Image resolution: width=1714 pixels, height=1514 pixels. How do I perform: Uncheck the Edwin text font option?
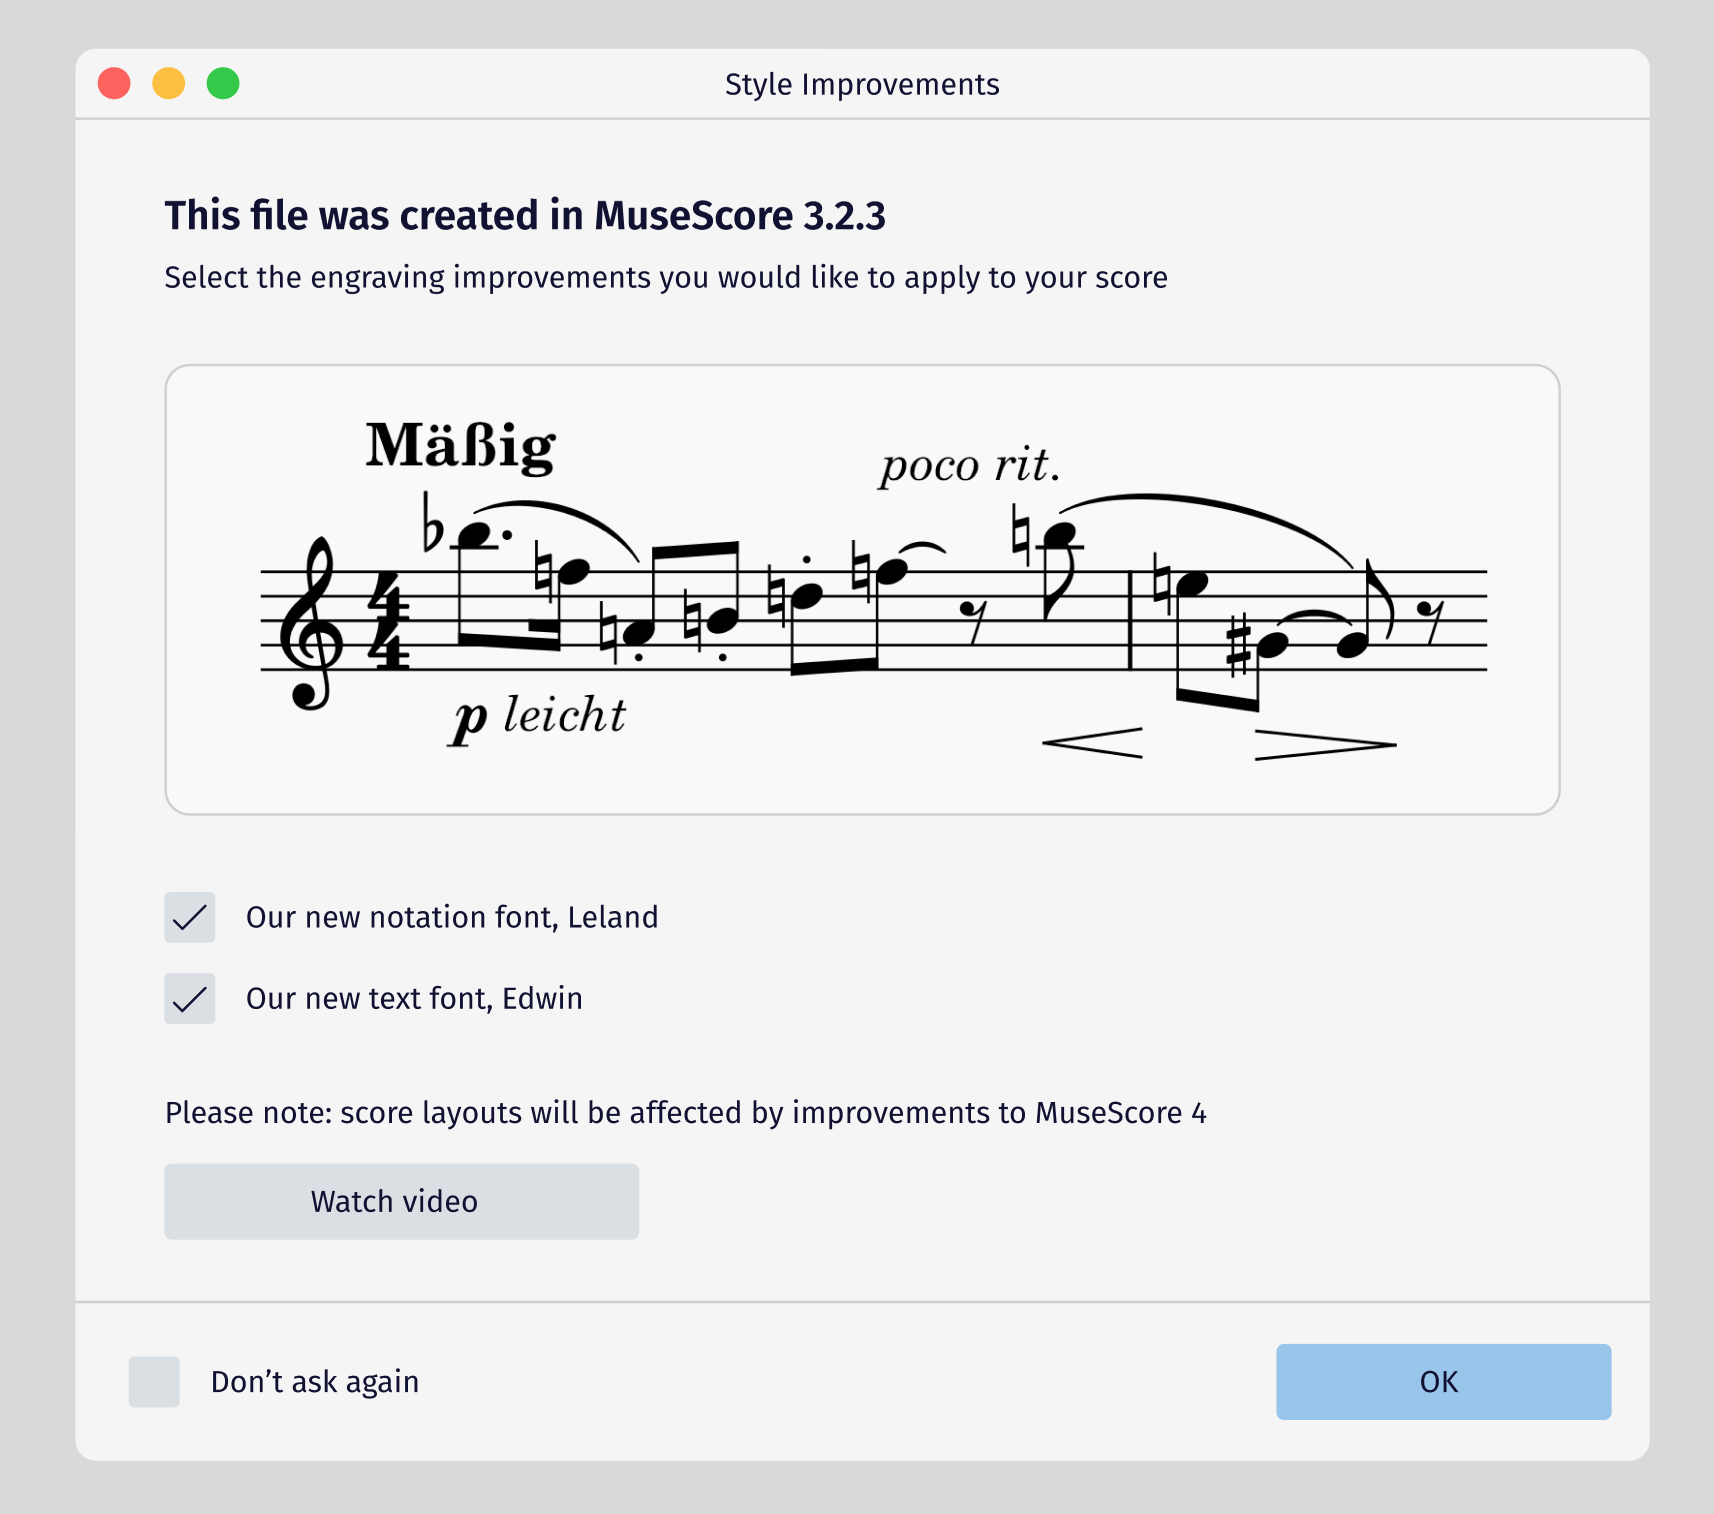190,998
